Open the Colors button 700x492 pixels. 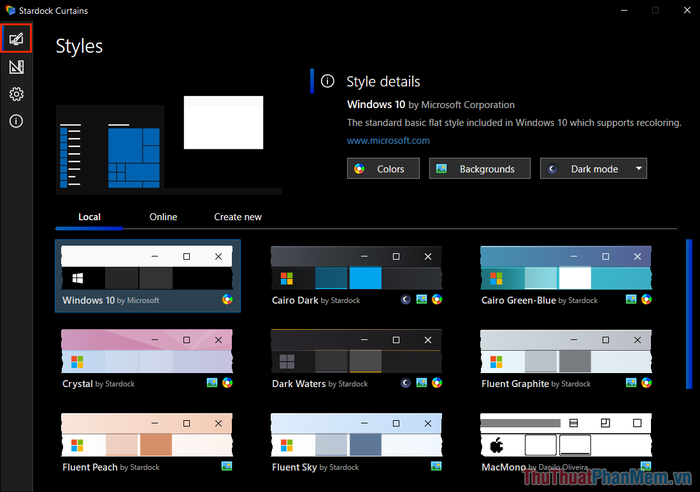(383, 169)
